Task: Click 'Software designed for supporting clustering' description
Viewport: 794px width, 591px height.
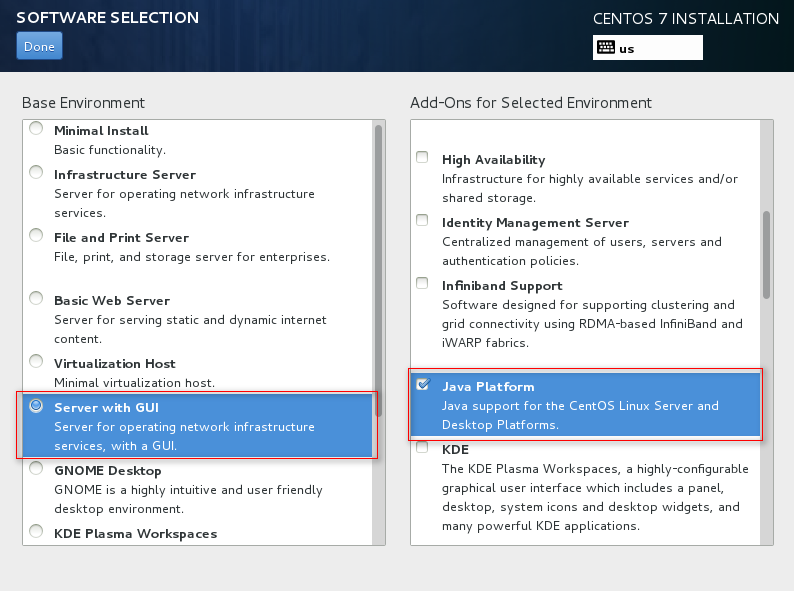Action: [592, 324]
